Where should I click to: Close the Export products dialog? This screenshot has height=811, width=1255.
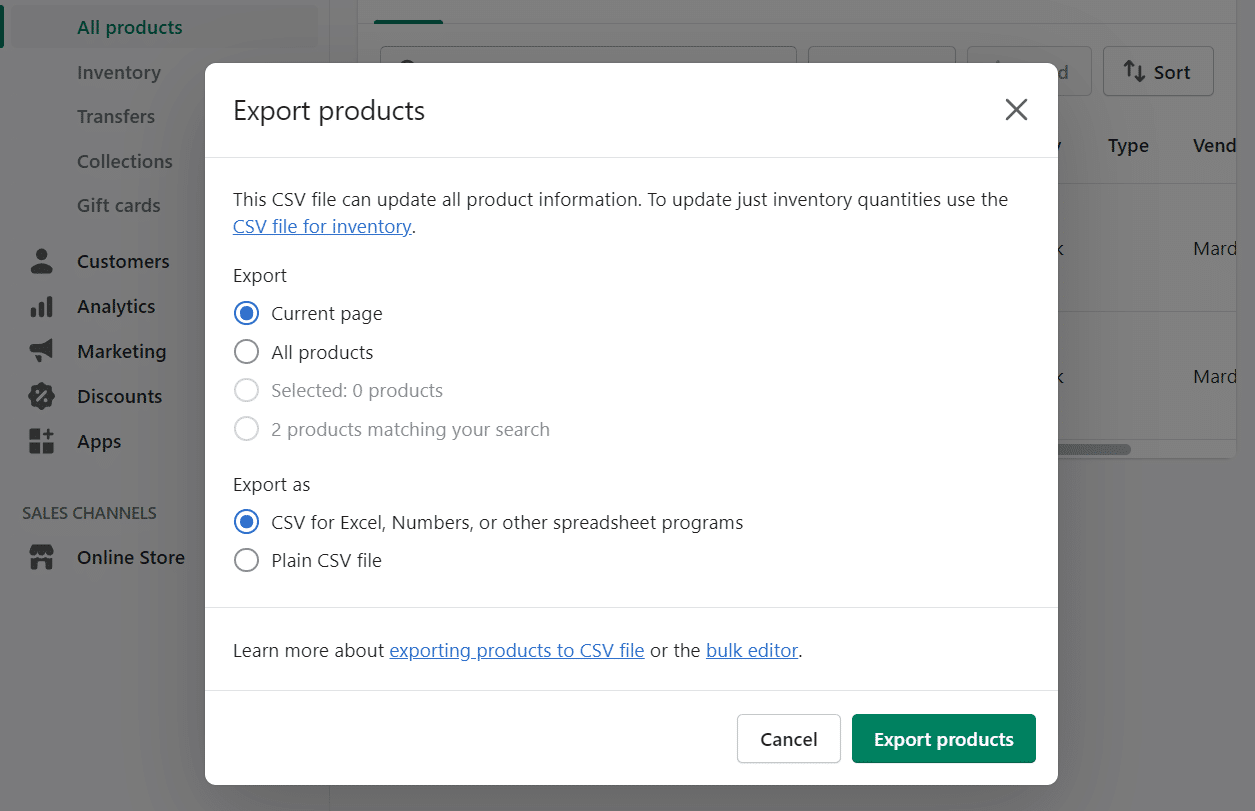(x=1016, y=109)
